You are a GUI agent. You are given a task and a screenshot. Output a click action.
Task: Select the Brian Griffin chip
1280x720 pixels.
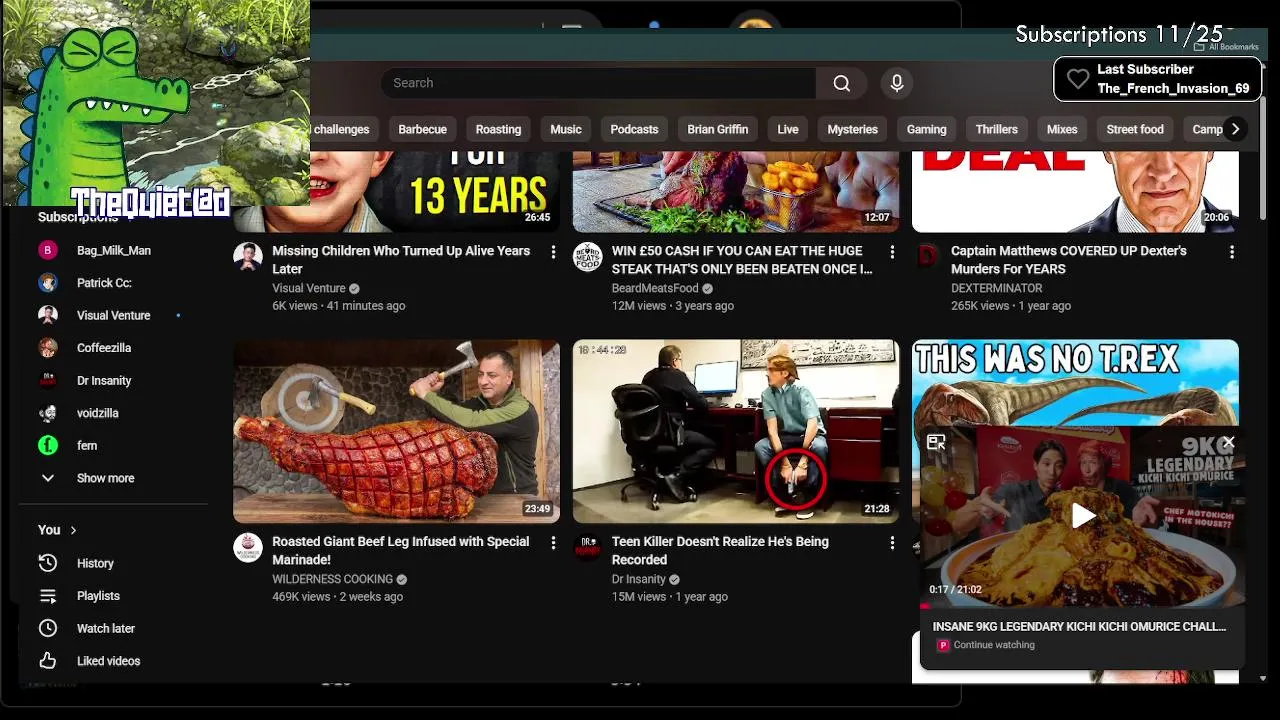coord(717,129)
